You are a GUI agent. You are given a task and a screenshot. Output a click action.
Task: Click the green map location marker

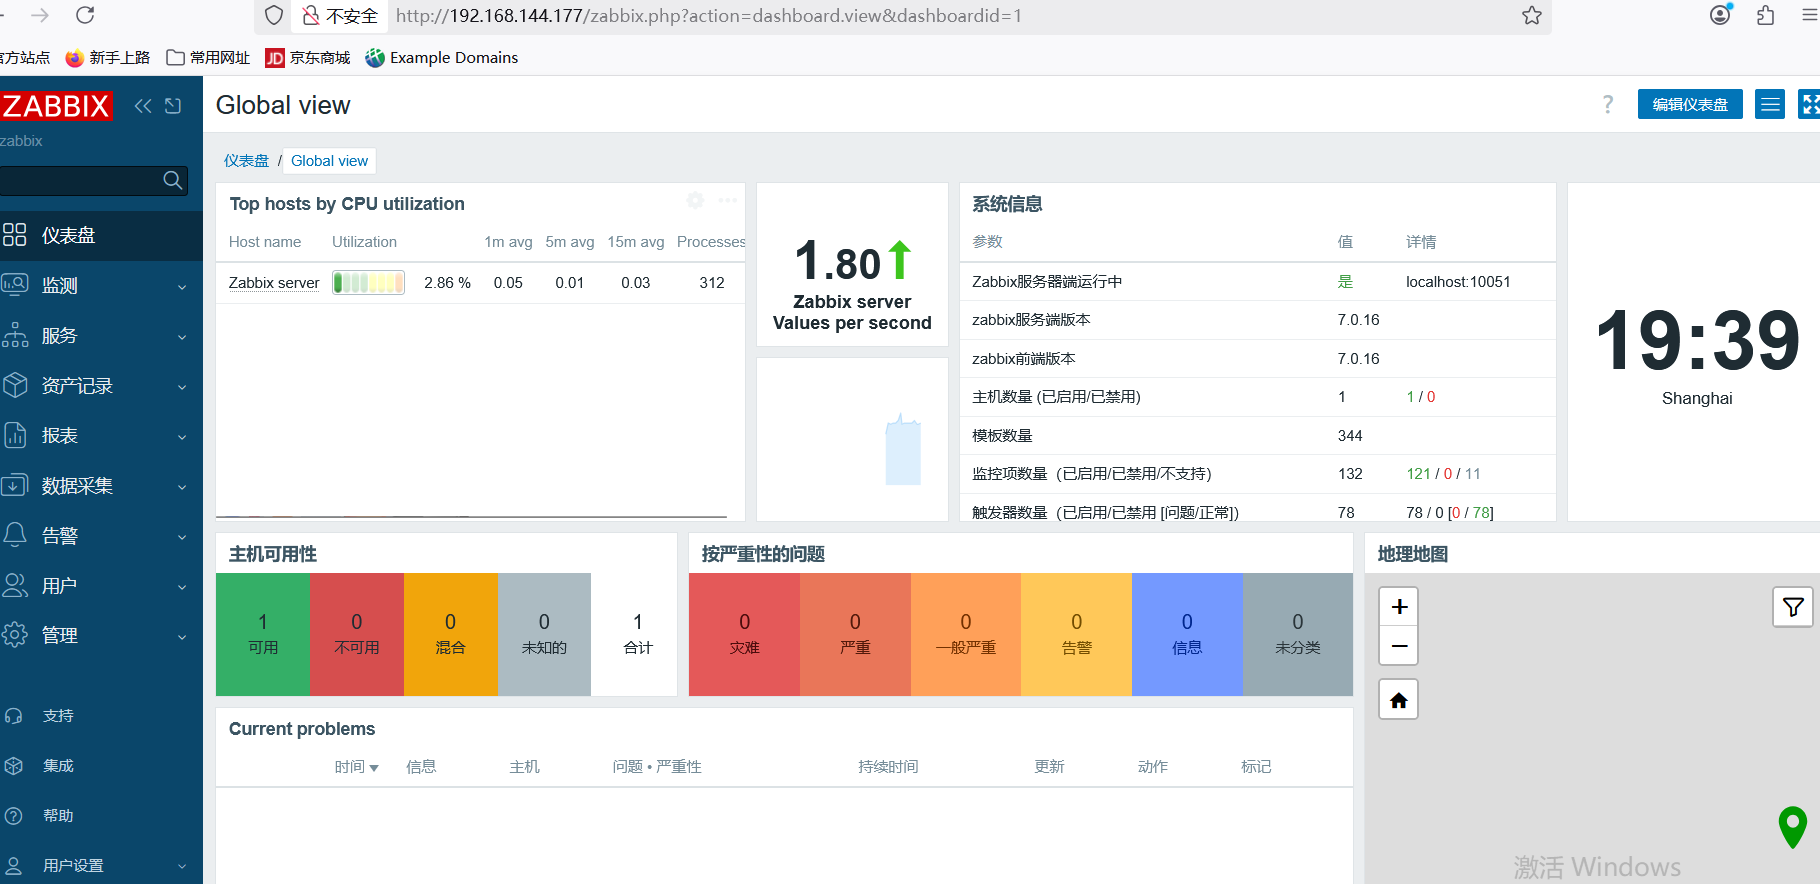pos(1793,826)
